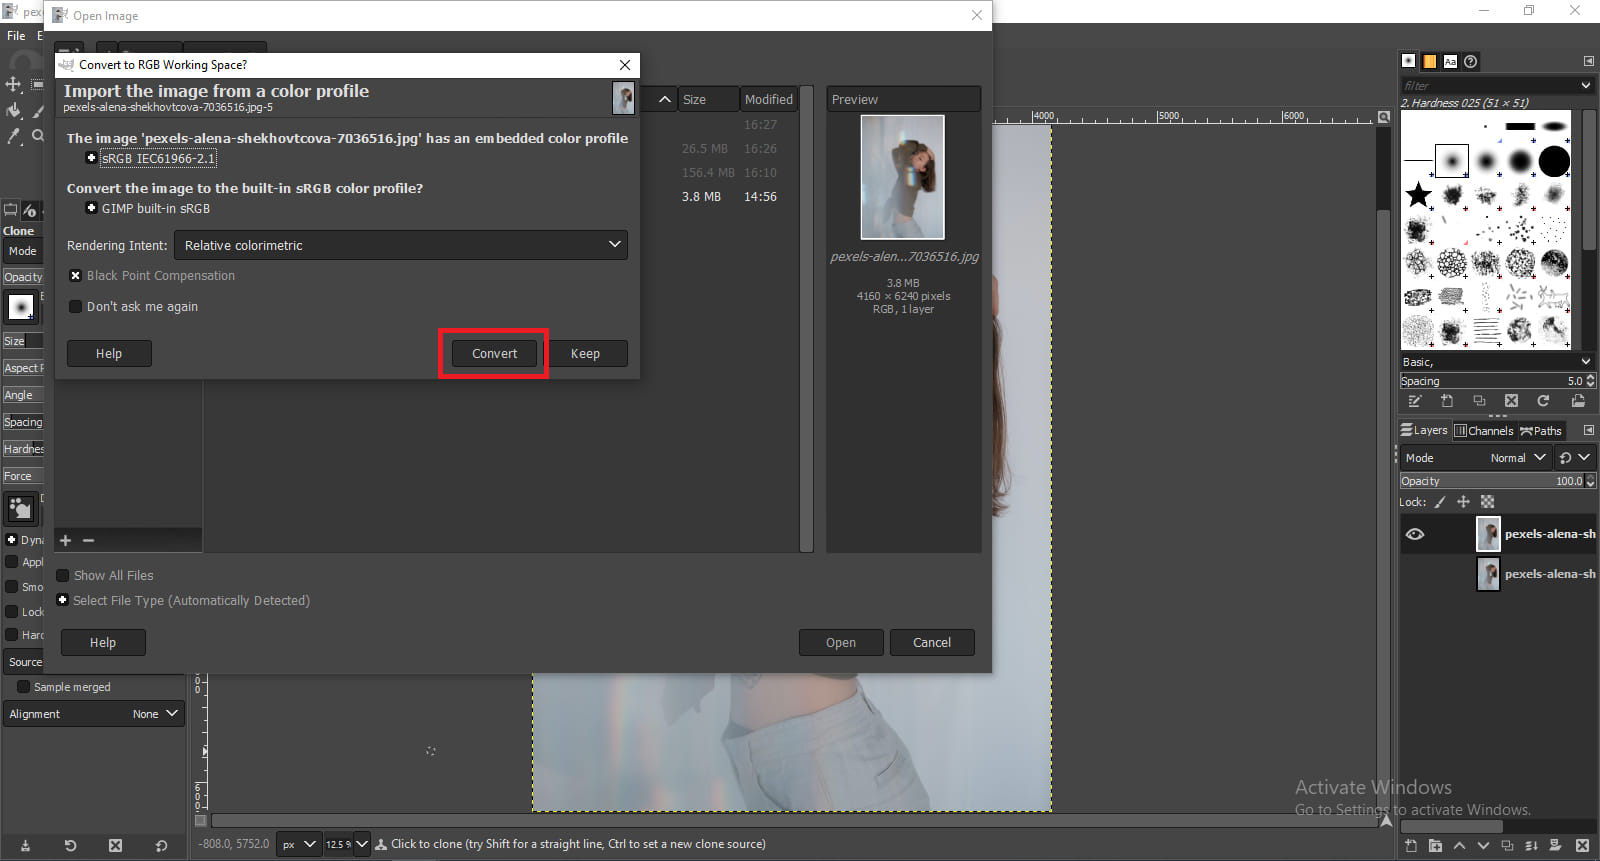This screenshot has height=861, width=1600.
Task: Open Help in the Convert to RGB dialog
Action: [x=109, y=354]
